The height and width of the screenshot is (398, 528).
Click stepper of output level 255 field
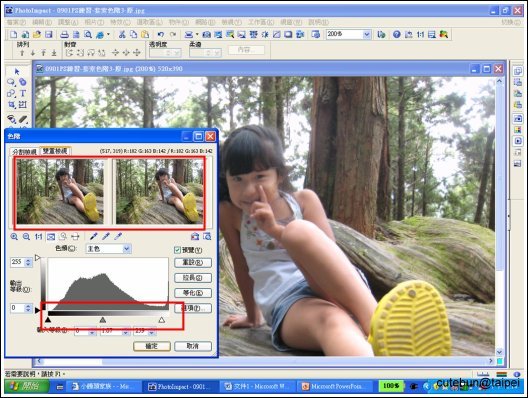point(28,262)
